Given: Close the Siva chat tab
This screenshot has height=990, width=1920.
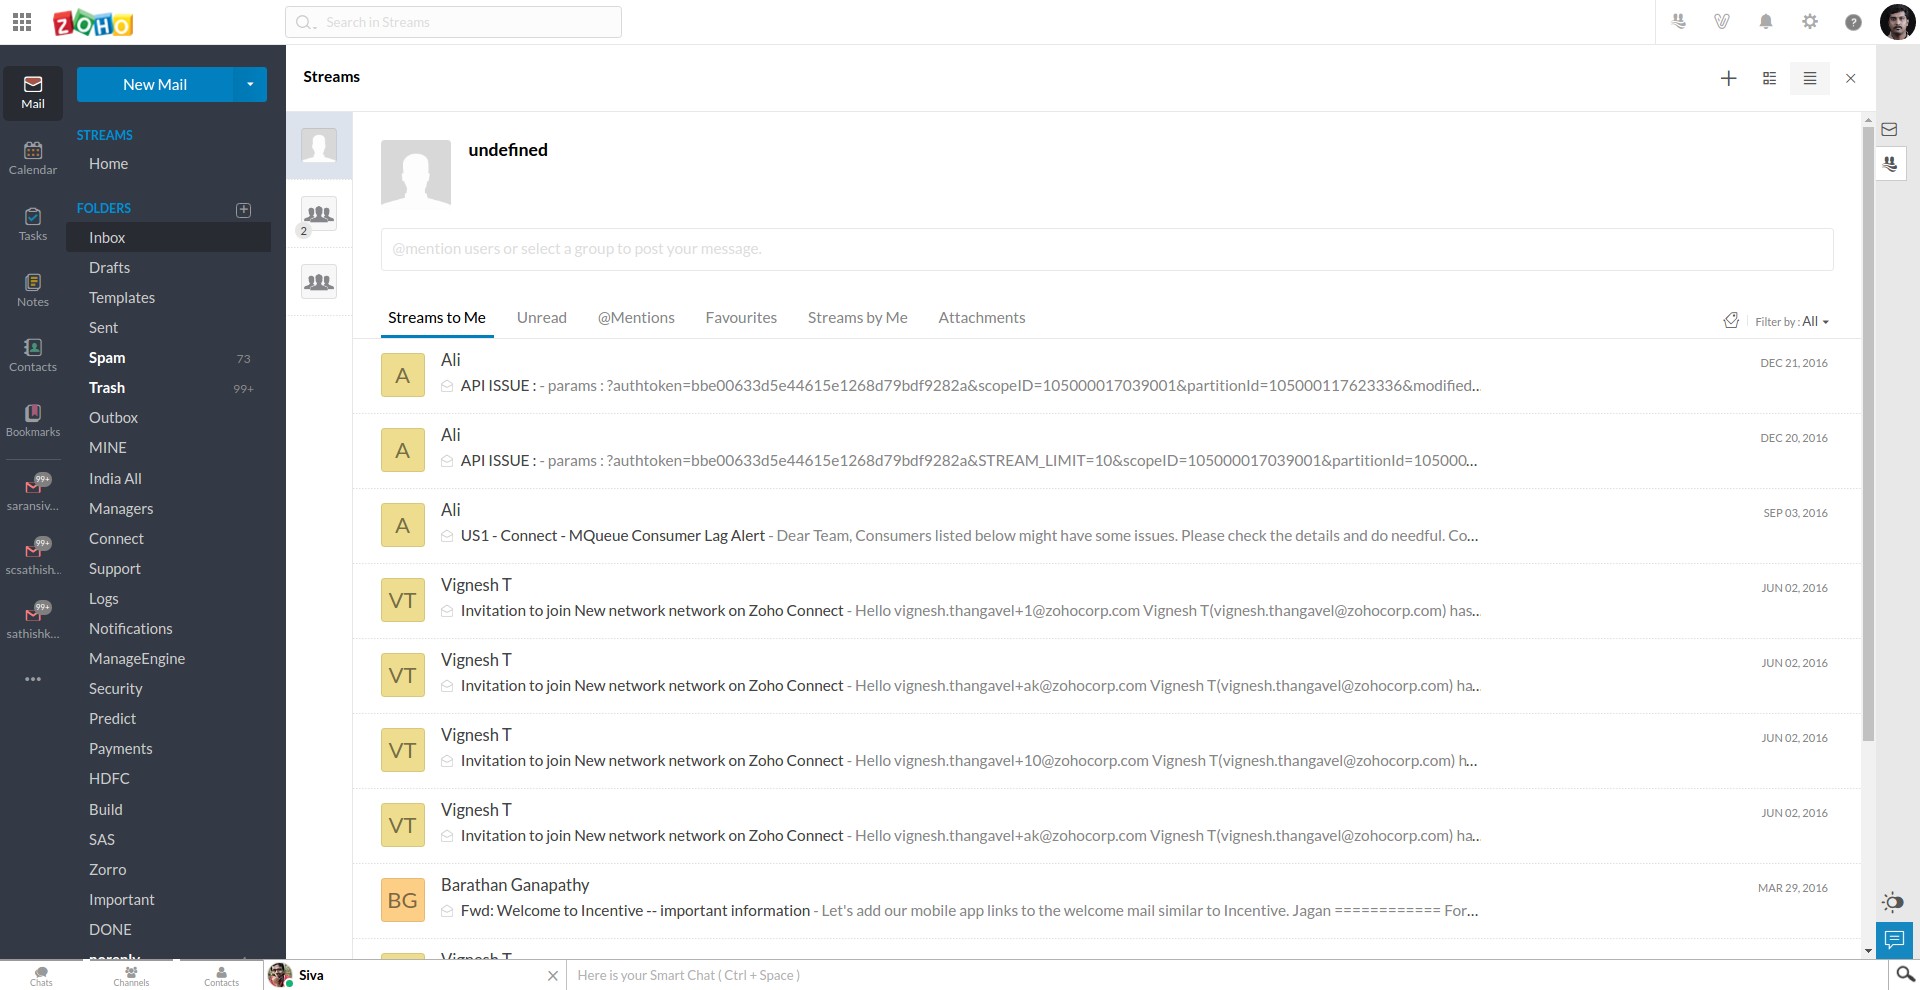Looking at the screenshot, I should (552, 975).
